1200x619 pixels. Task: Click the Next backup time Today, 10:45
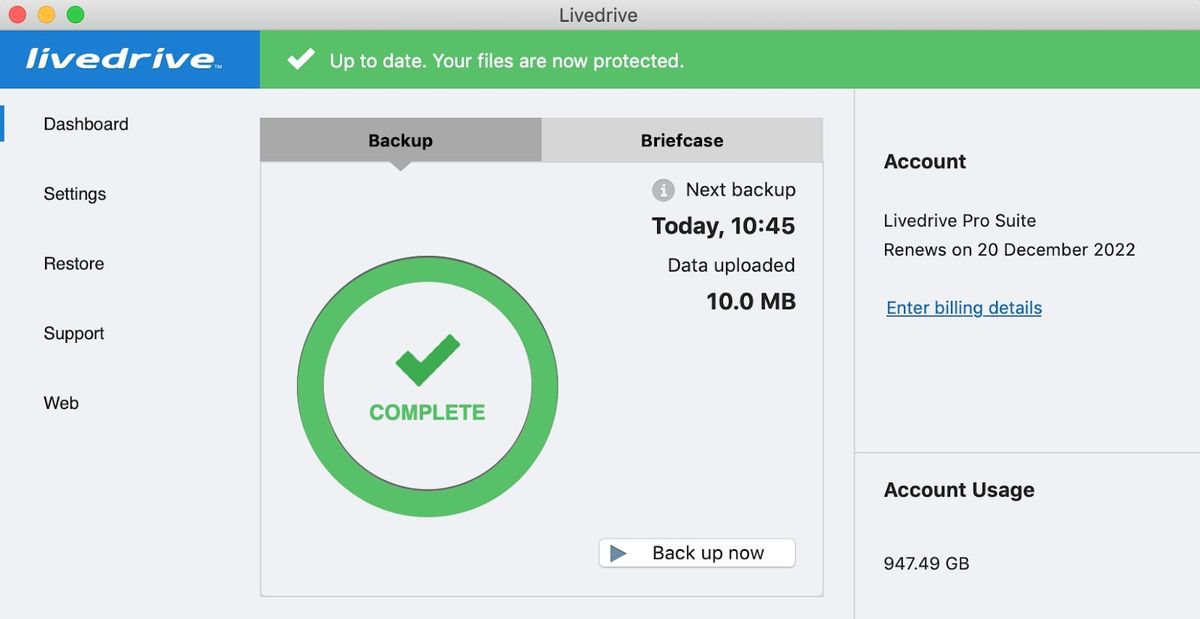tap(722, 226)
